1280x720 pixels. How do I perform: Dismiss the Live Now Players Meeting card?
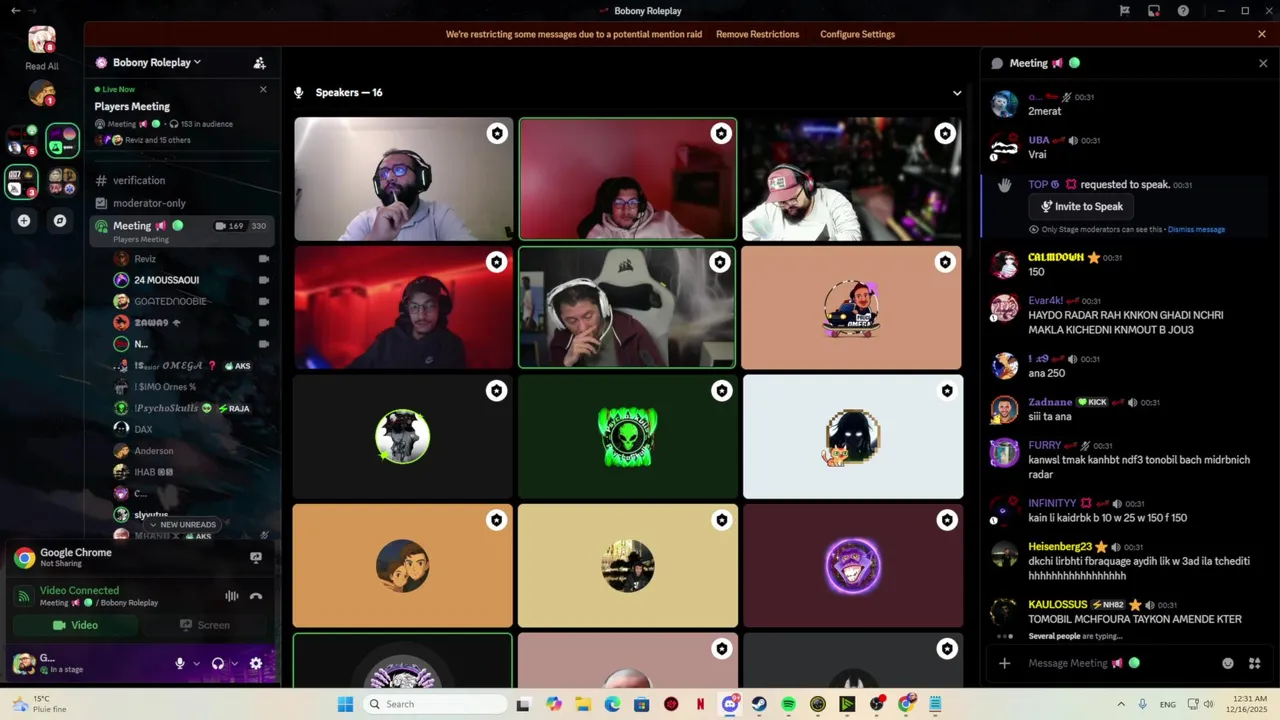click(263, 90)
